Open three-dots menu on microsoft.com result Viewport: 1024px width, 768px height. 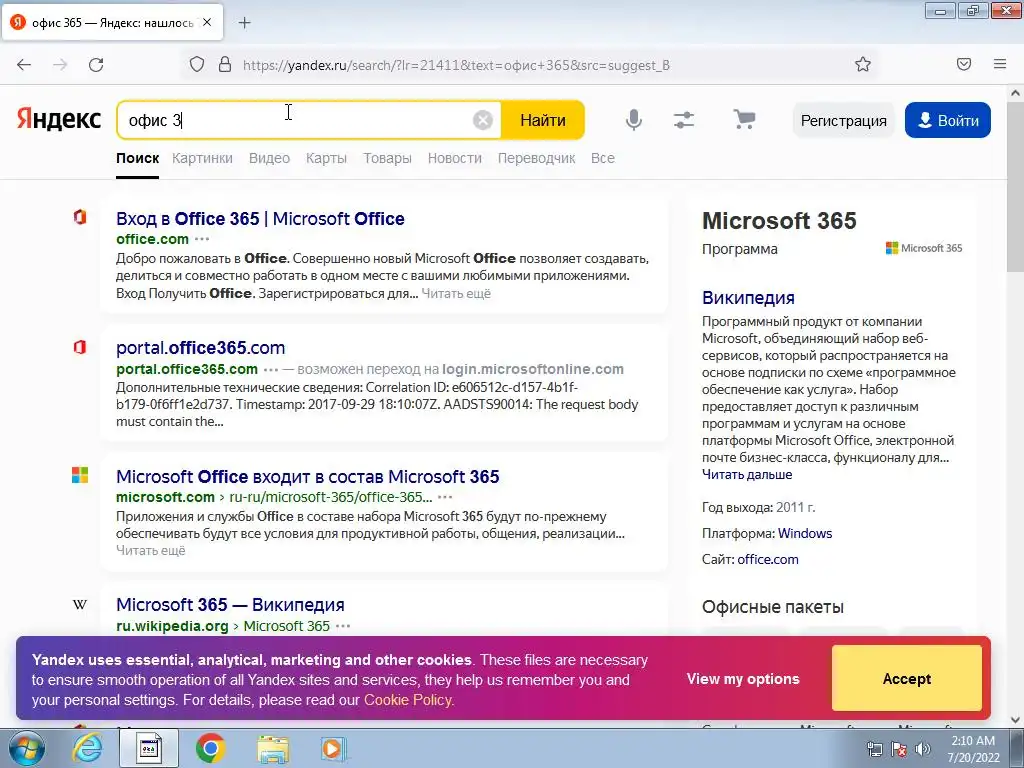(445, 497)
